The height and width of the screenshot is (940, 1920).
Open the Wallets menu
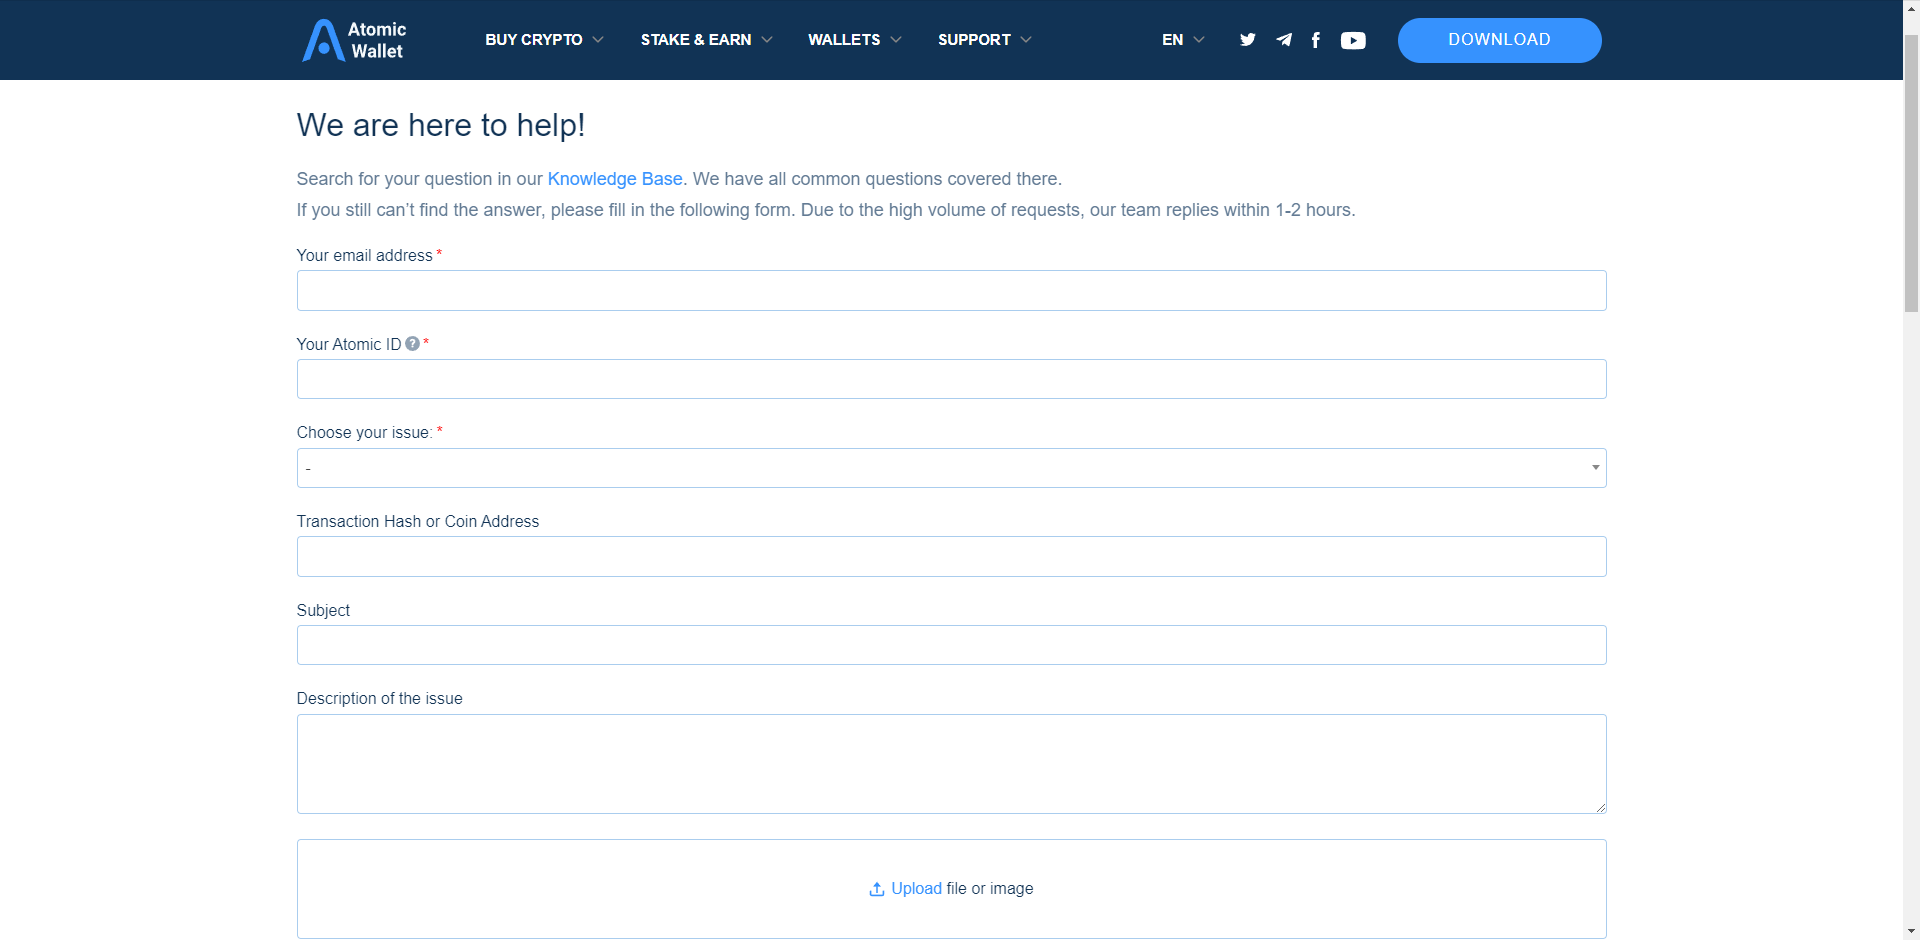pyautogui.click(x=855, y=40)
